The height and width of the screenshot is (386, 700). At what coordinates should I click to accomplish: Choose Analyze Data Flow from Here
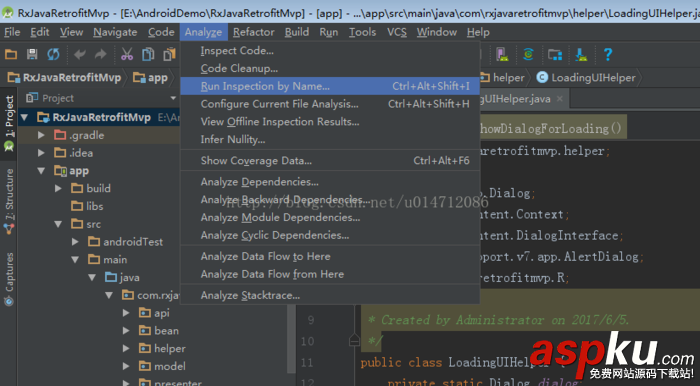(330, 274)
